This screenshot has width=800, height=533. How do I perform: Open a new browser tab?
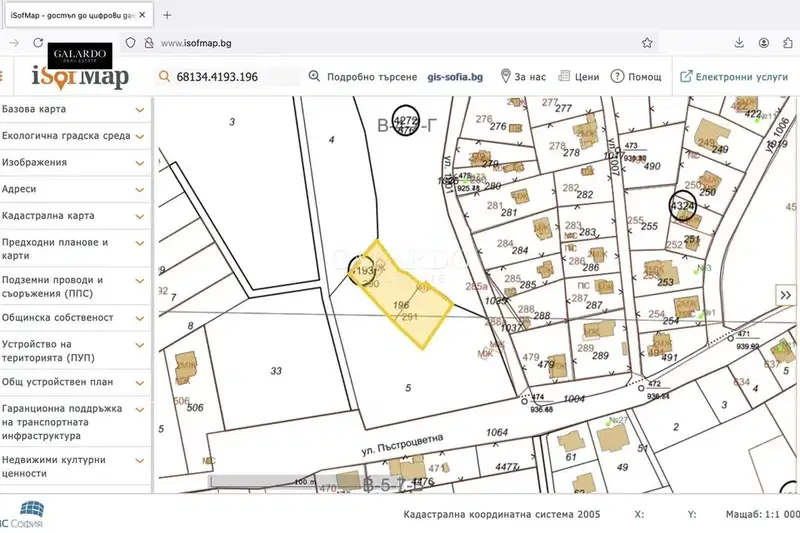click(167, 15)
